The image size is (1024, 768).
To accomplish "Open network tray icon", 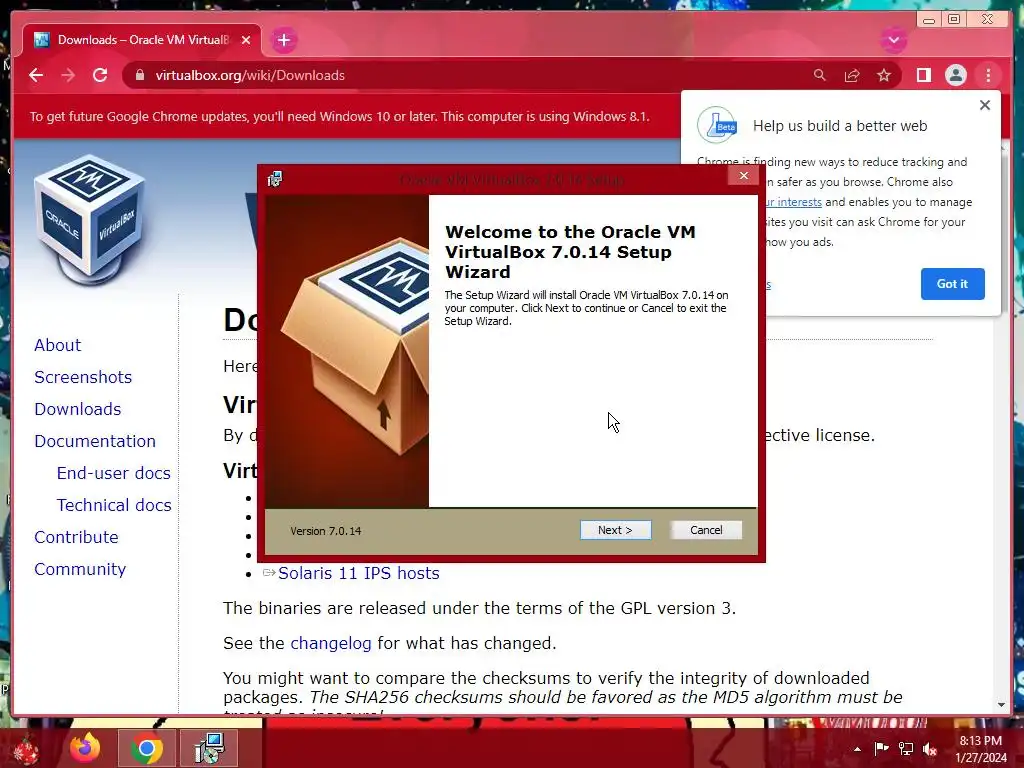I will pyautogui.click(x=906, y=749).
